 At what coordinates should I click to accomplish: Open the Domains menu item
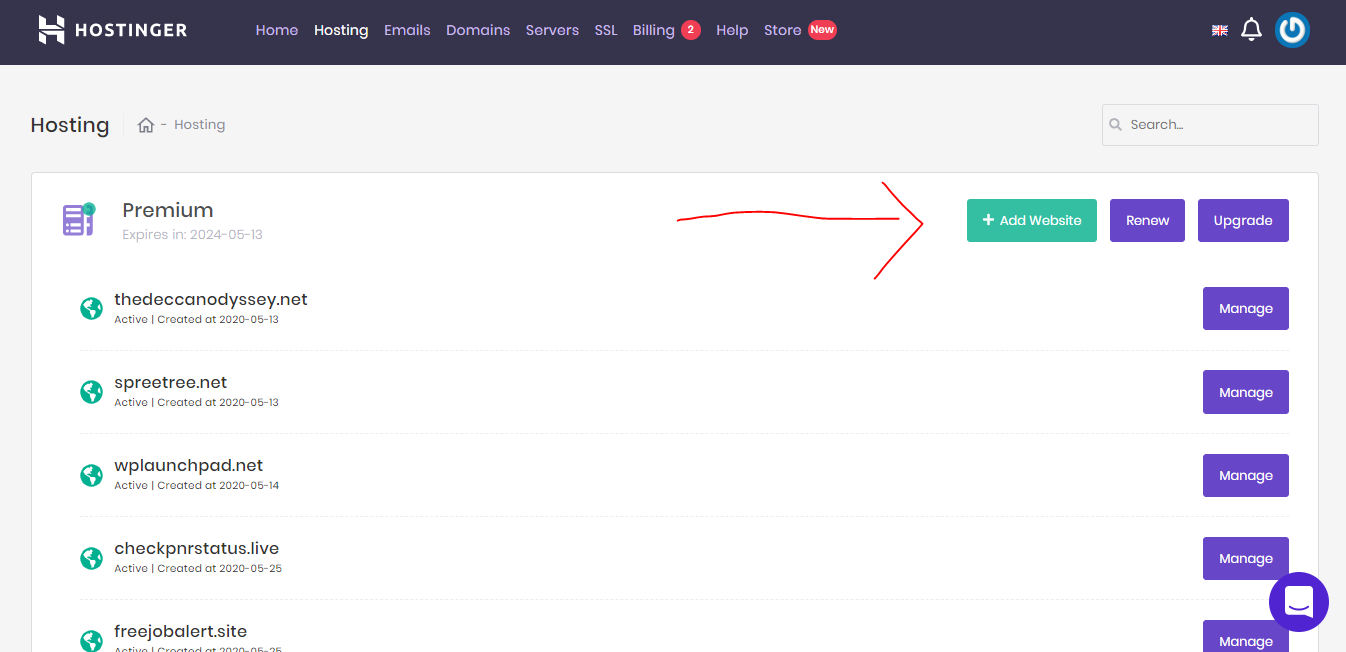click(x=478, y=30)
